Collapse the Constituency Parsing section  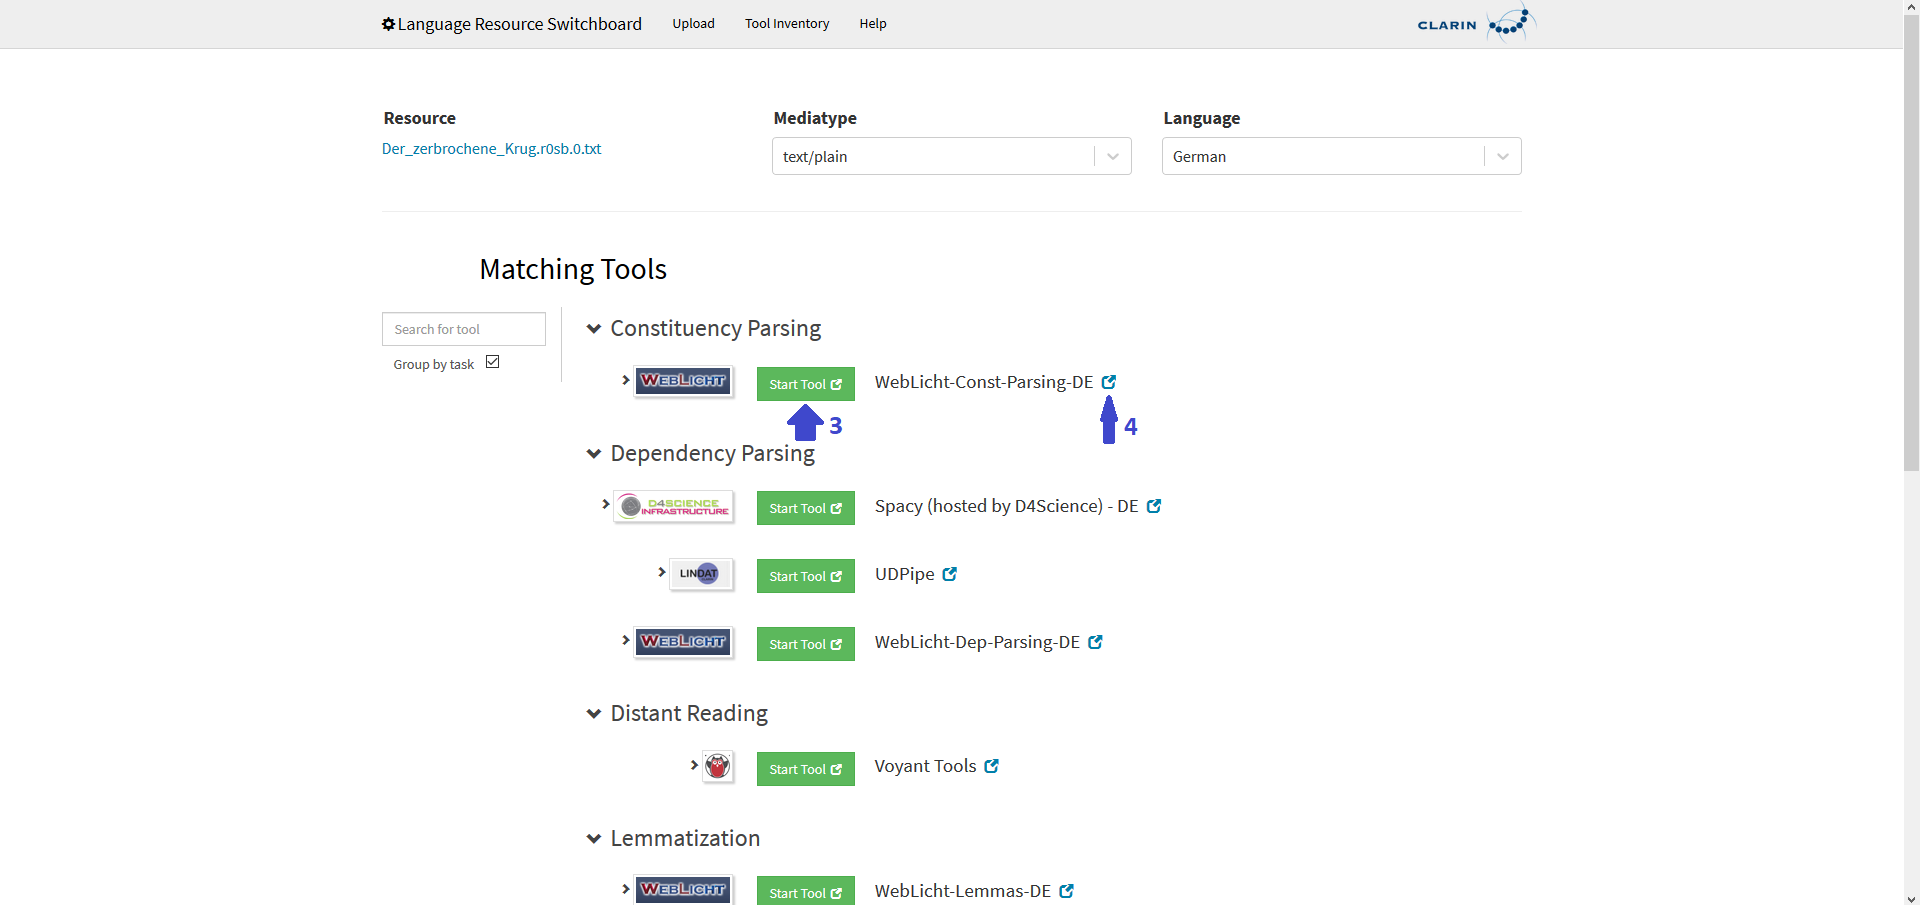point(594,329)
